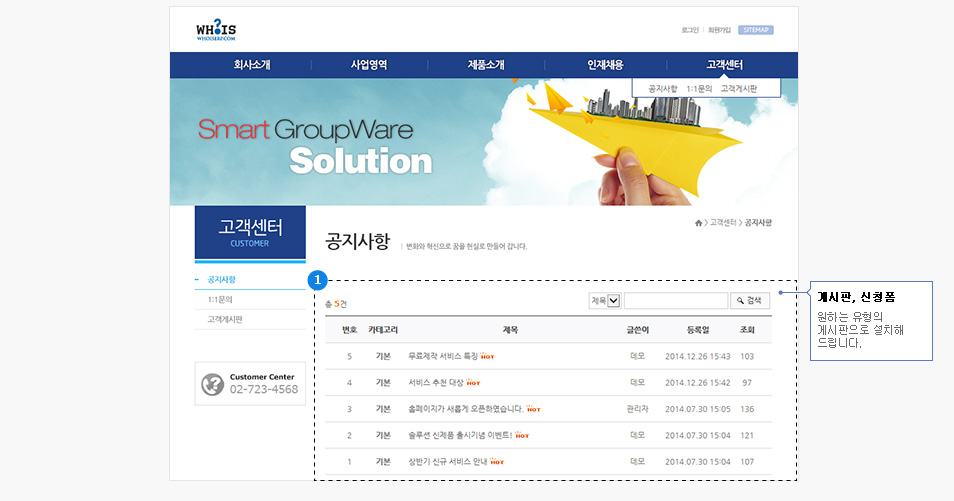The image size is (954, 501).
Task: Click the HOT badge on post 5
Action: [488, 356]
